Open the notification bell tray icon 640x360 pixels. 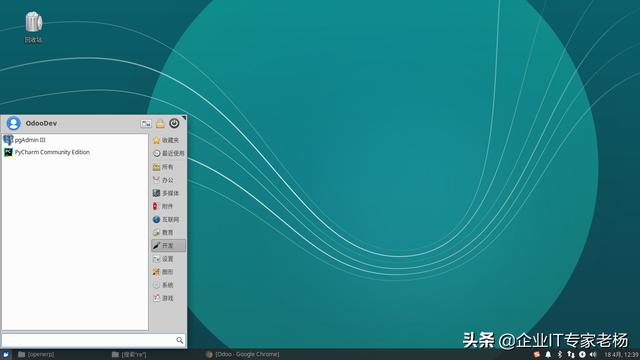coord(548,354)
